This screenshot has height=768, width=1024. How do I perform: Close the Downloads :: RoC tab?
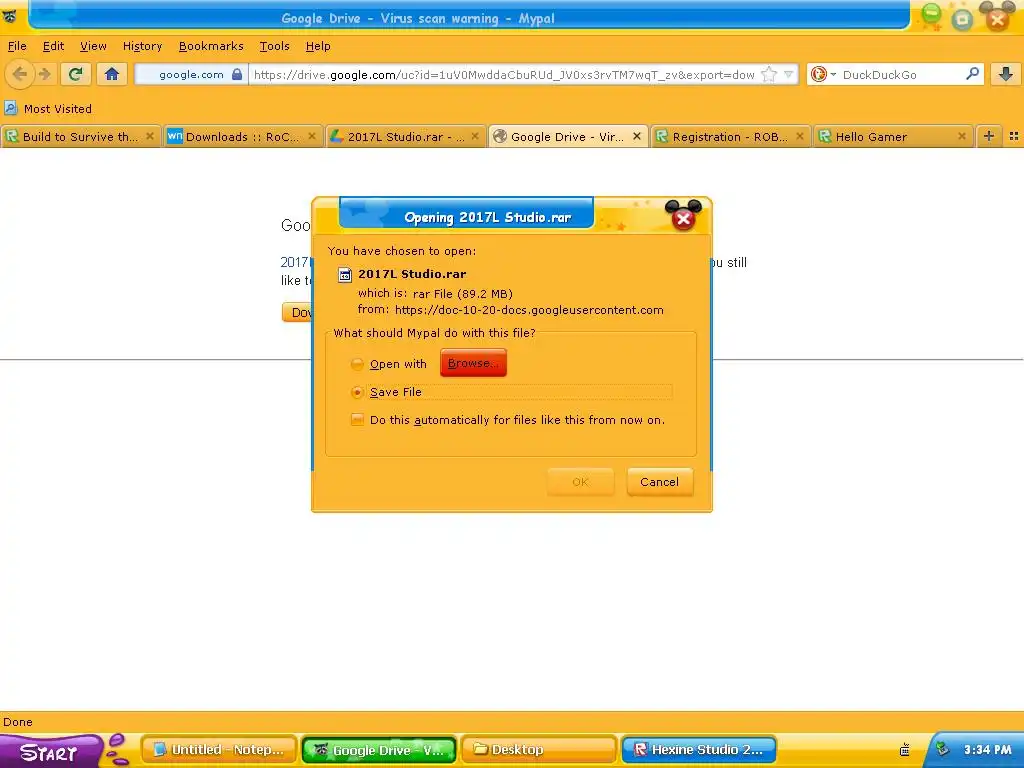click(x=312, y=136)
